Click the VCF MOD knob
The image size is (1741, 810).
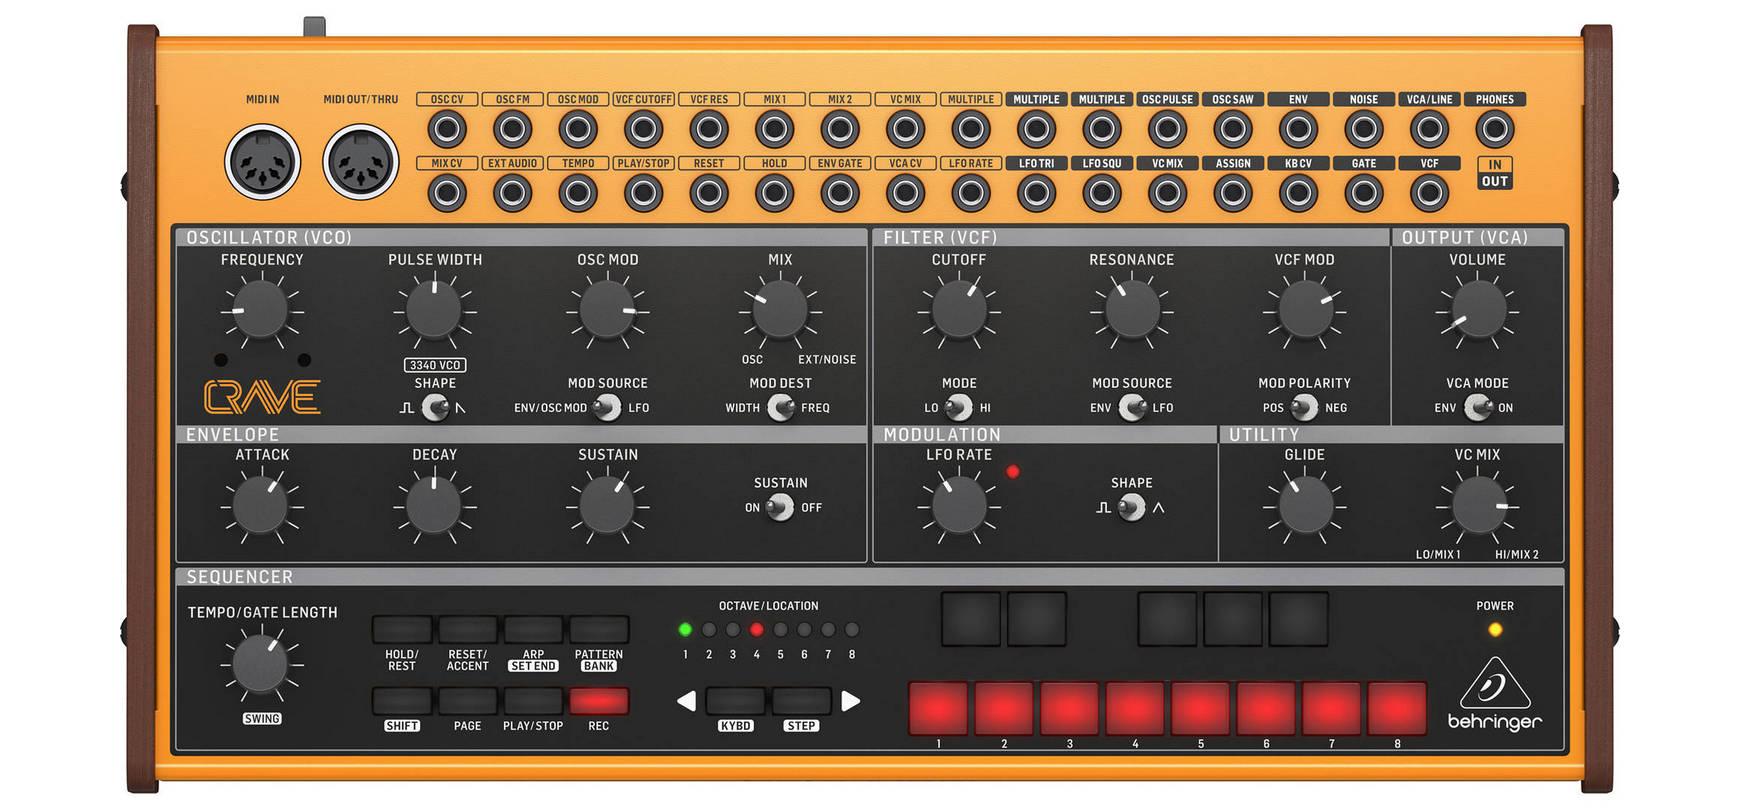point(1304,309)
